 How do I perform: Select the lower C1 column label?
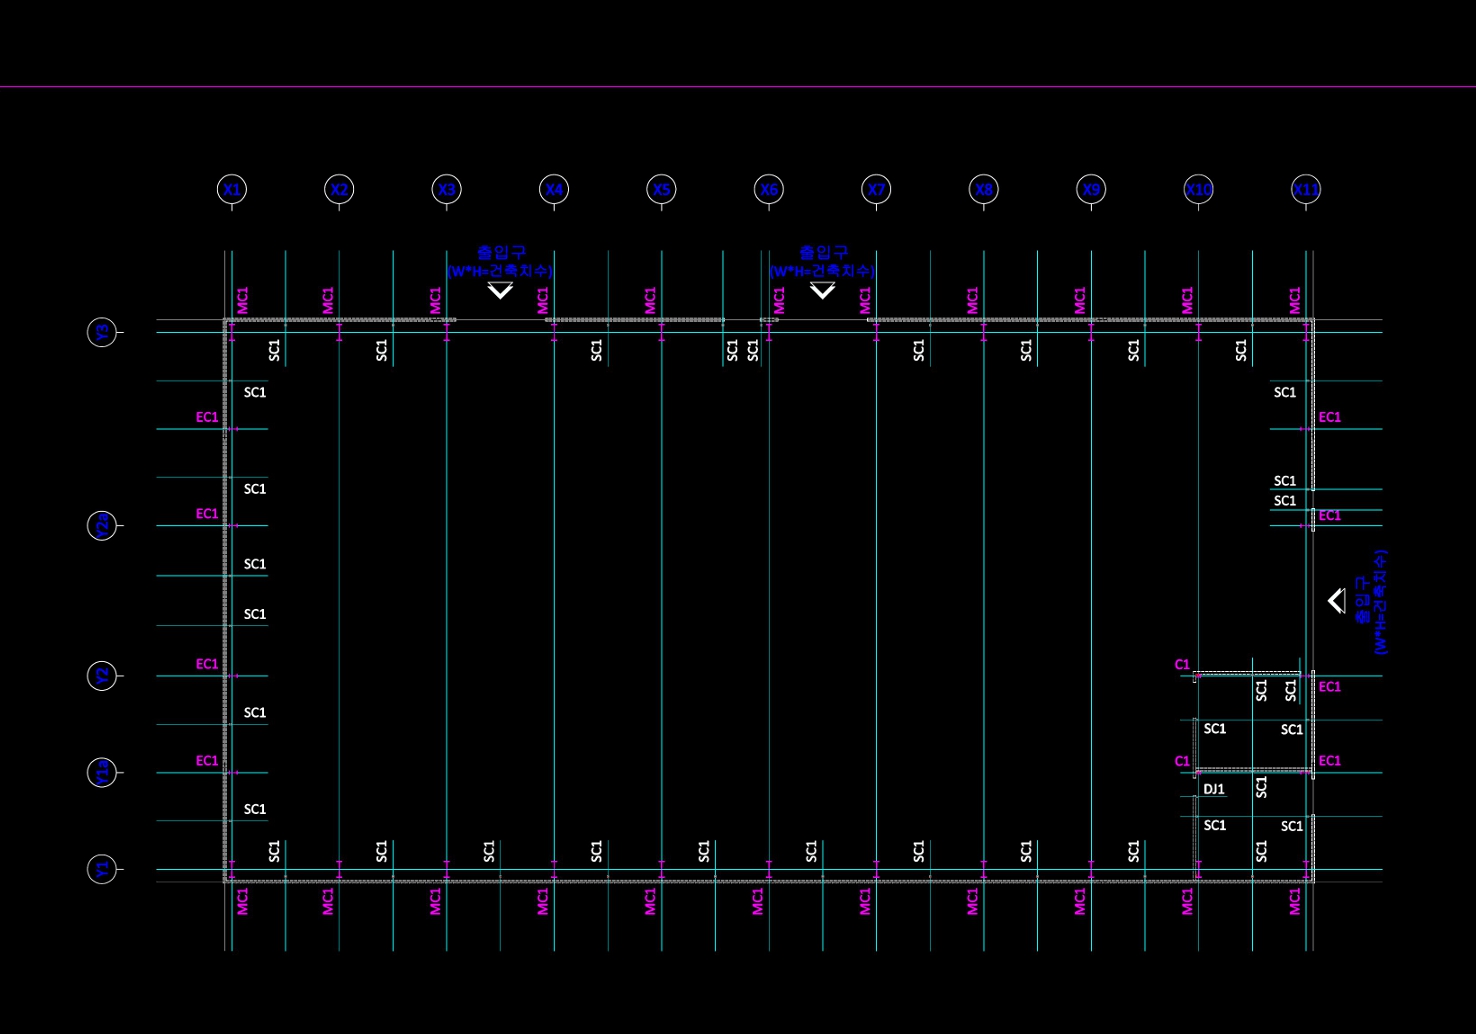[1182, 761]
